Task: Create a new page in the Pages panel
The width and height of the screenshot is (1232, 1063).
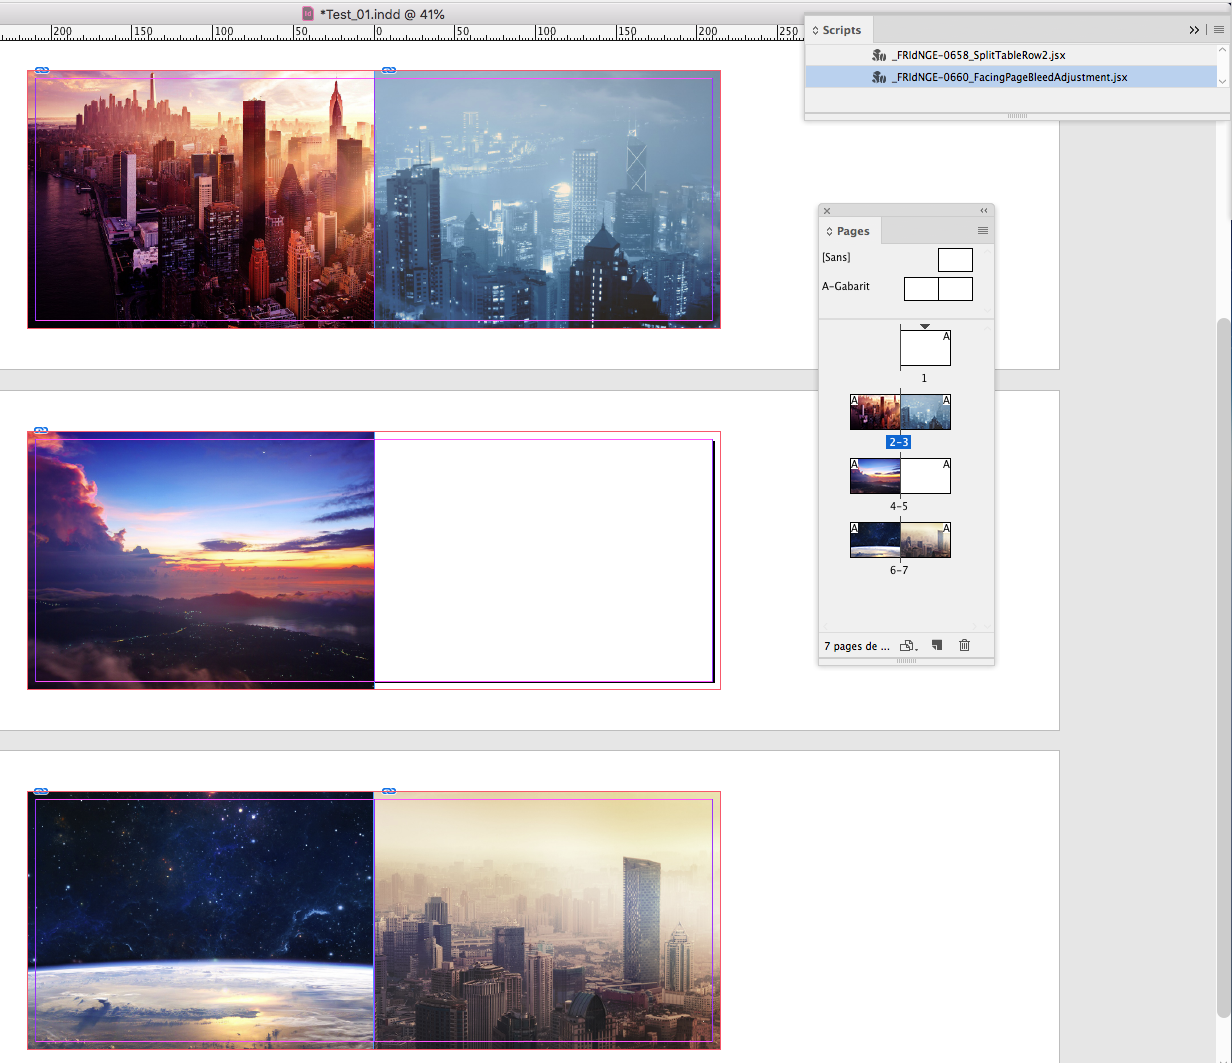Action: (937, 645)
